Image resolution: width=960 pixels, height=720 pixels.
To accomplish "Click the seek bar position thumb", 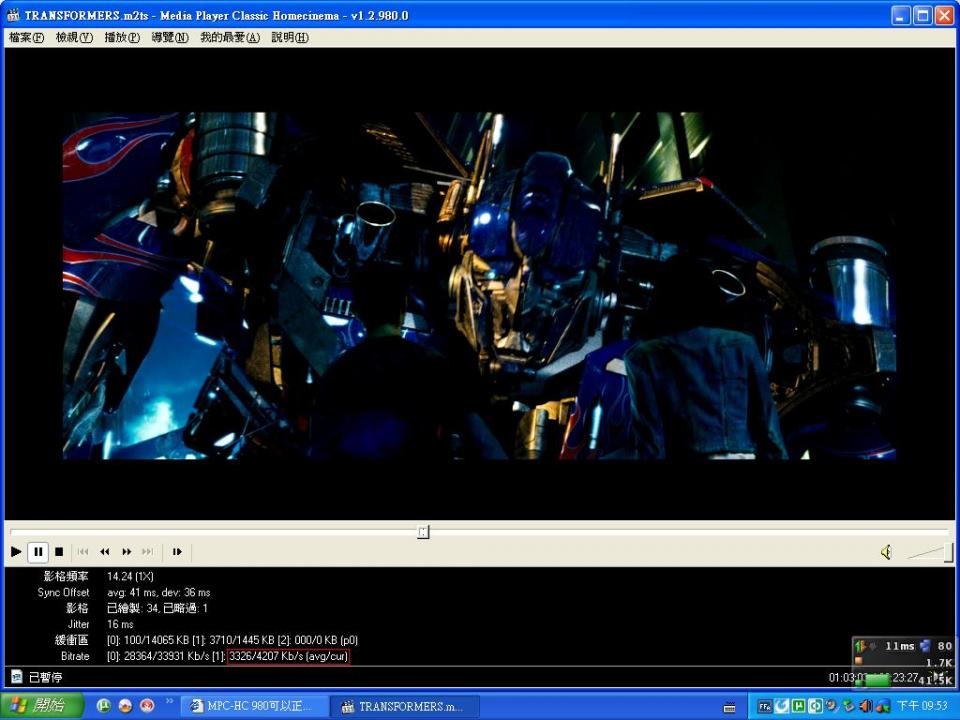I will (x=423, y=532).
